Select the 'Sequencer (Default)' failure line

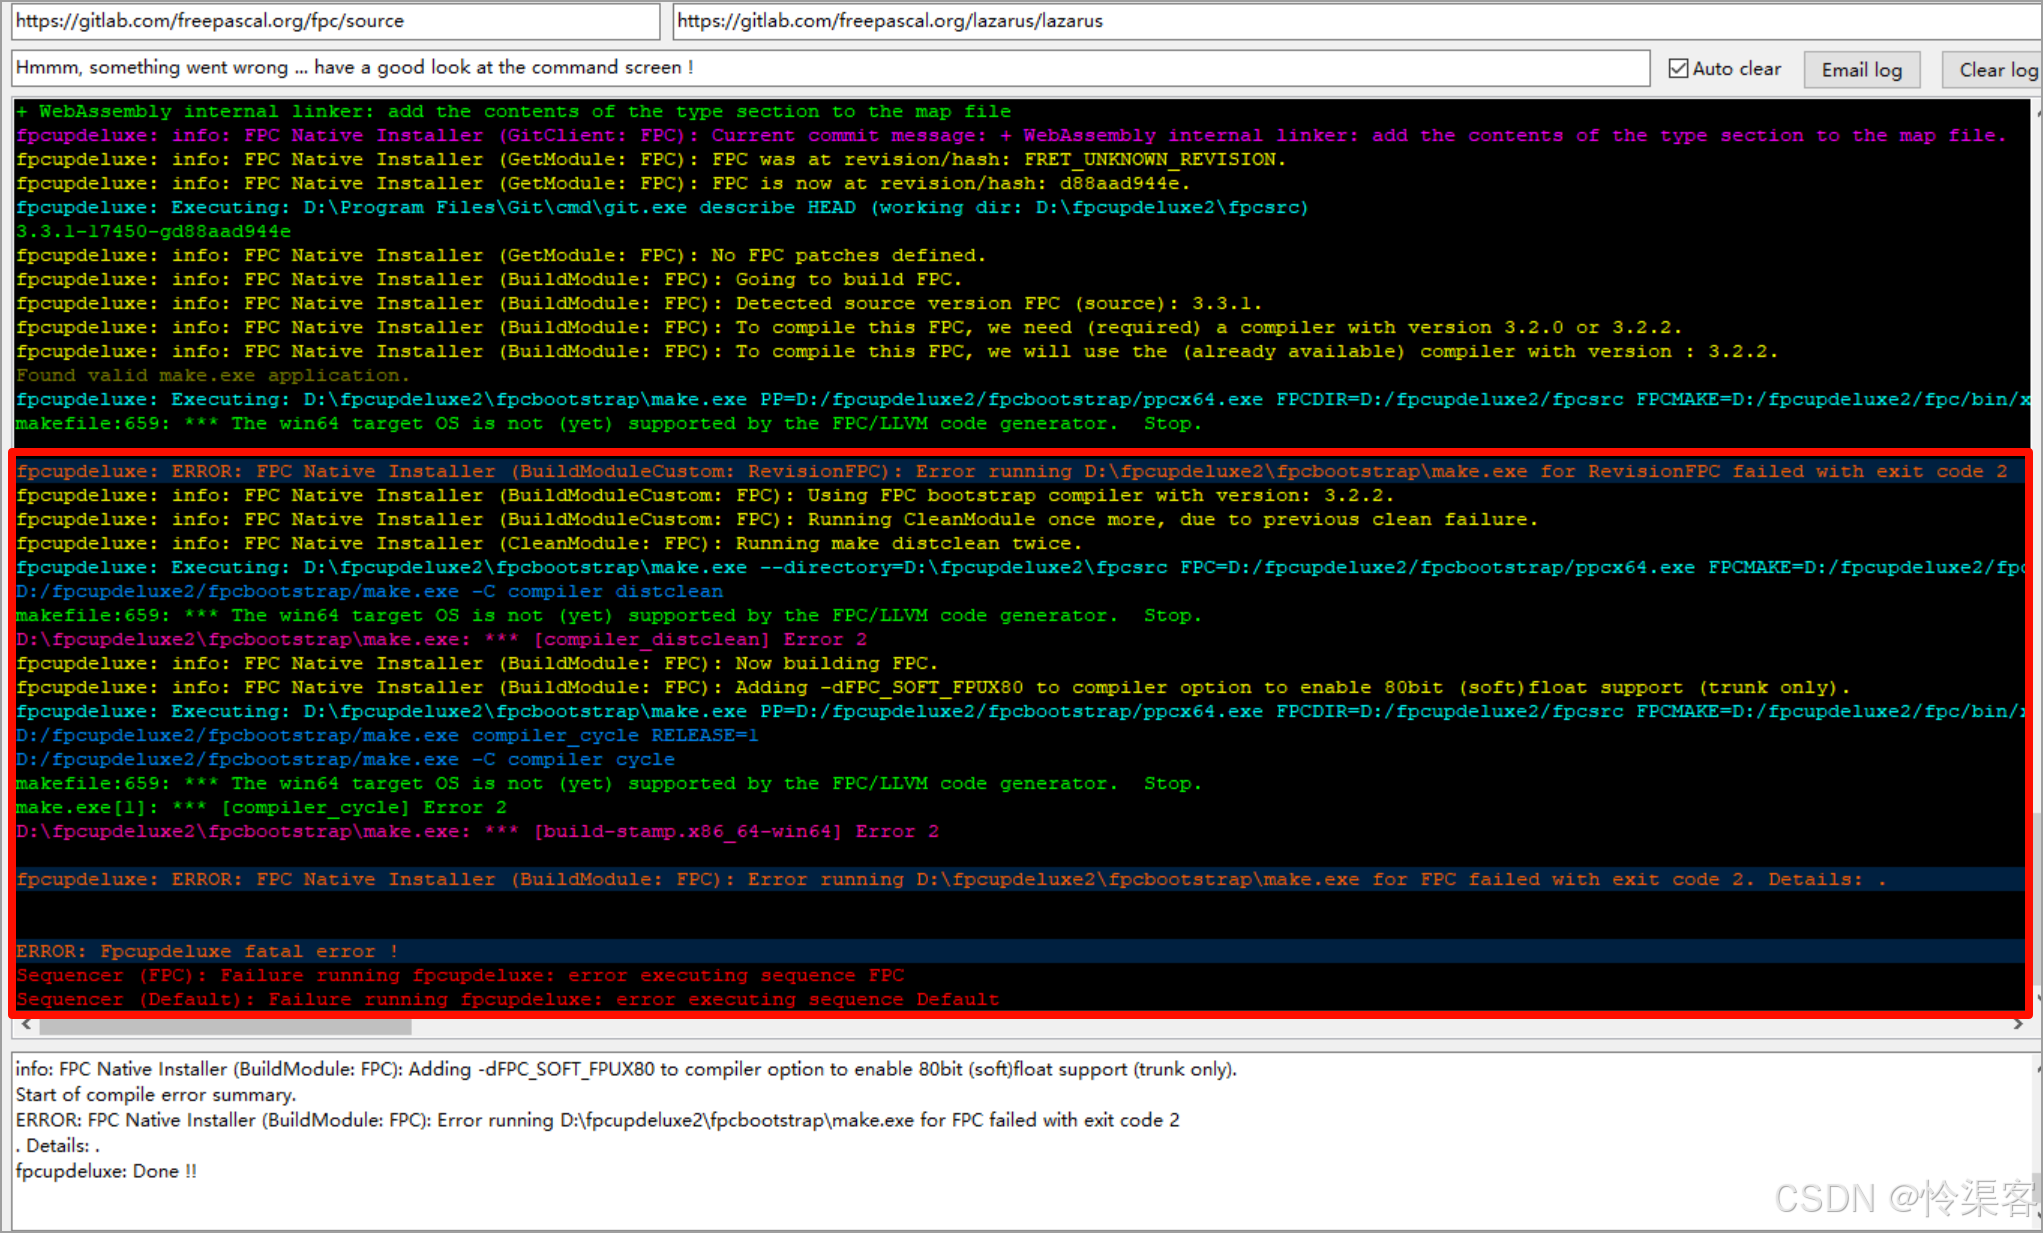pos(507,999)
